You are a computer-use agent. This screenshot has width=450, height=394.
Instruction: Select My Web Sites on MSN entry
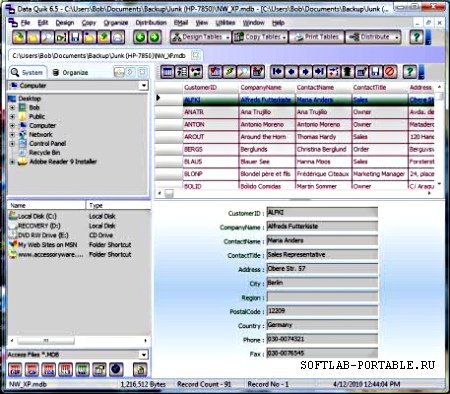click(x=47, y=245)
